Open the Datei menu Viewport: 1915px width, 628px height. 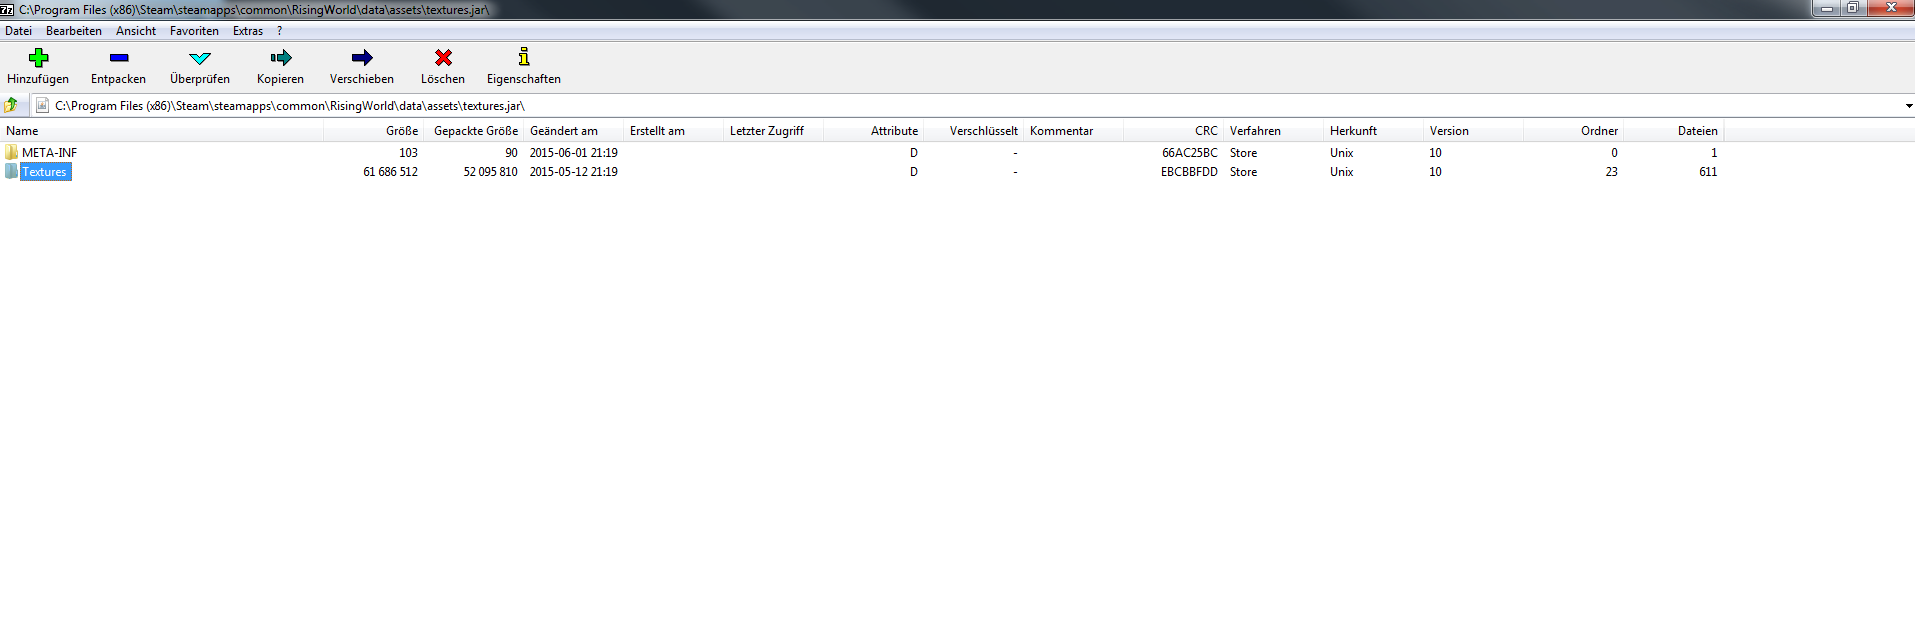pyautogui.click(x=19, y=31)
